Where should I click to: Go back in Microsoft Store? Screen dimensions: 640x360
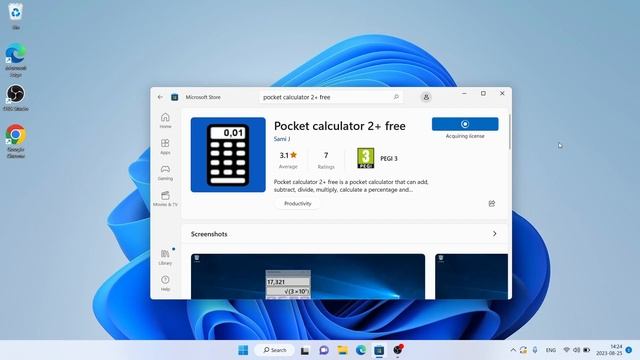click(x=160, y=97)
